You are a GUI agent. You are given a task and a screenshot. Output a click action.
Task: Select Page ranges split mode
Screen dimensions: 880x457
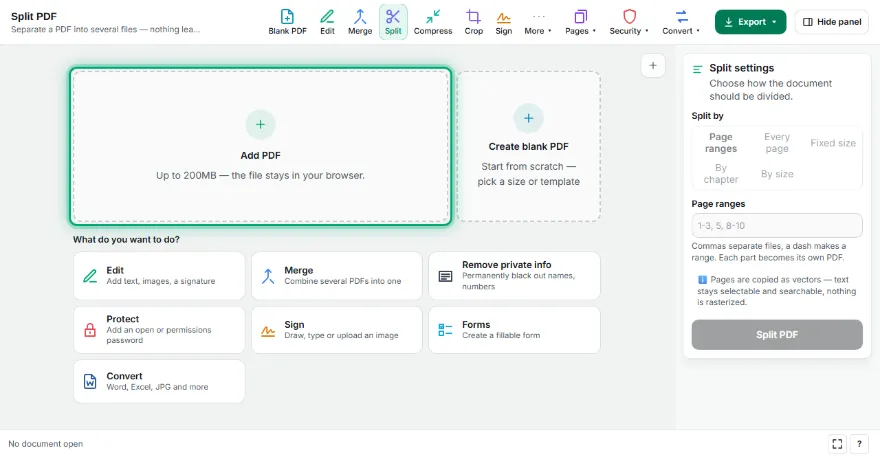point(721,143)
